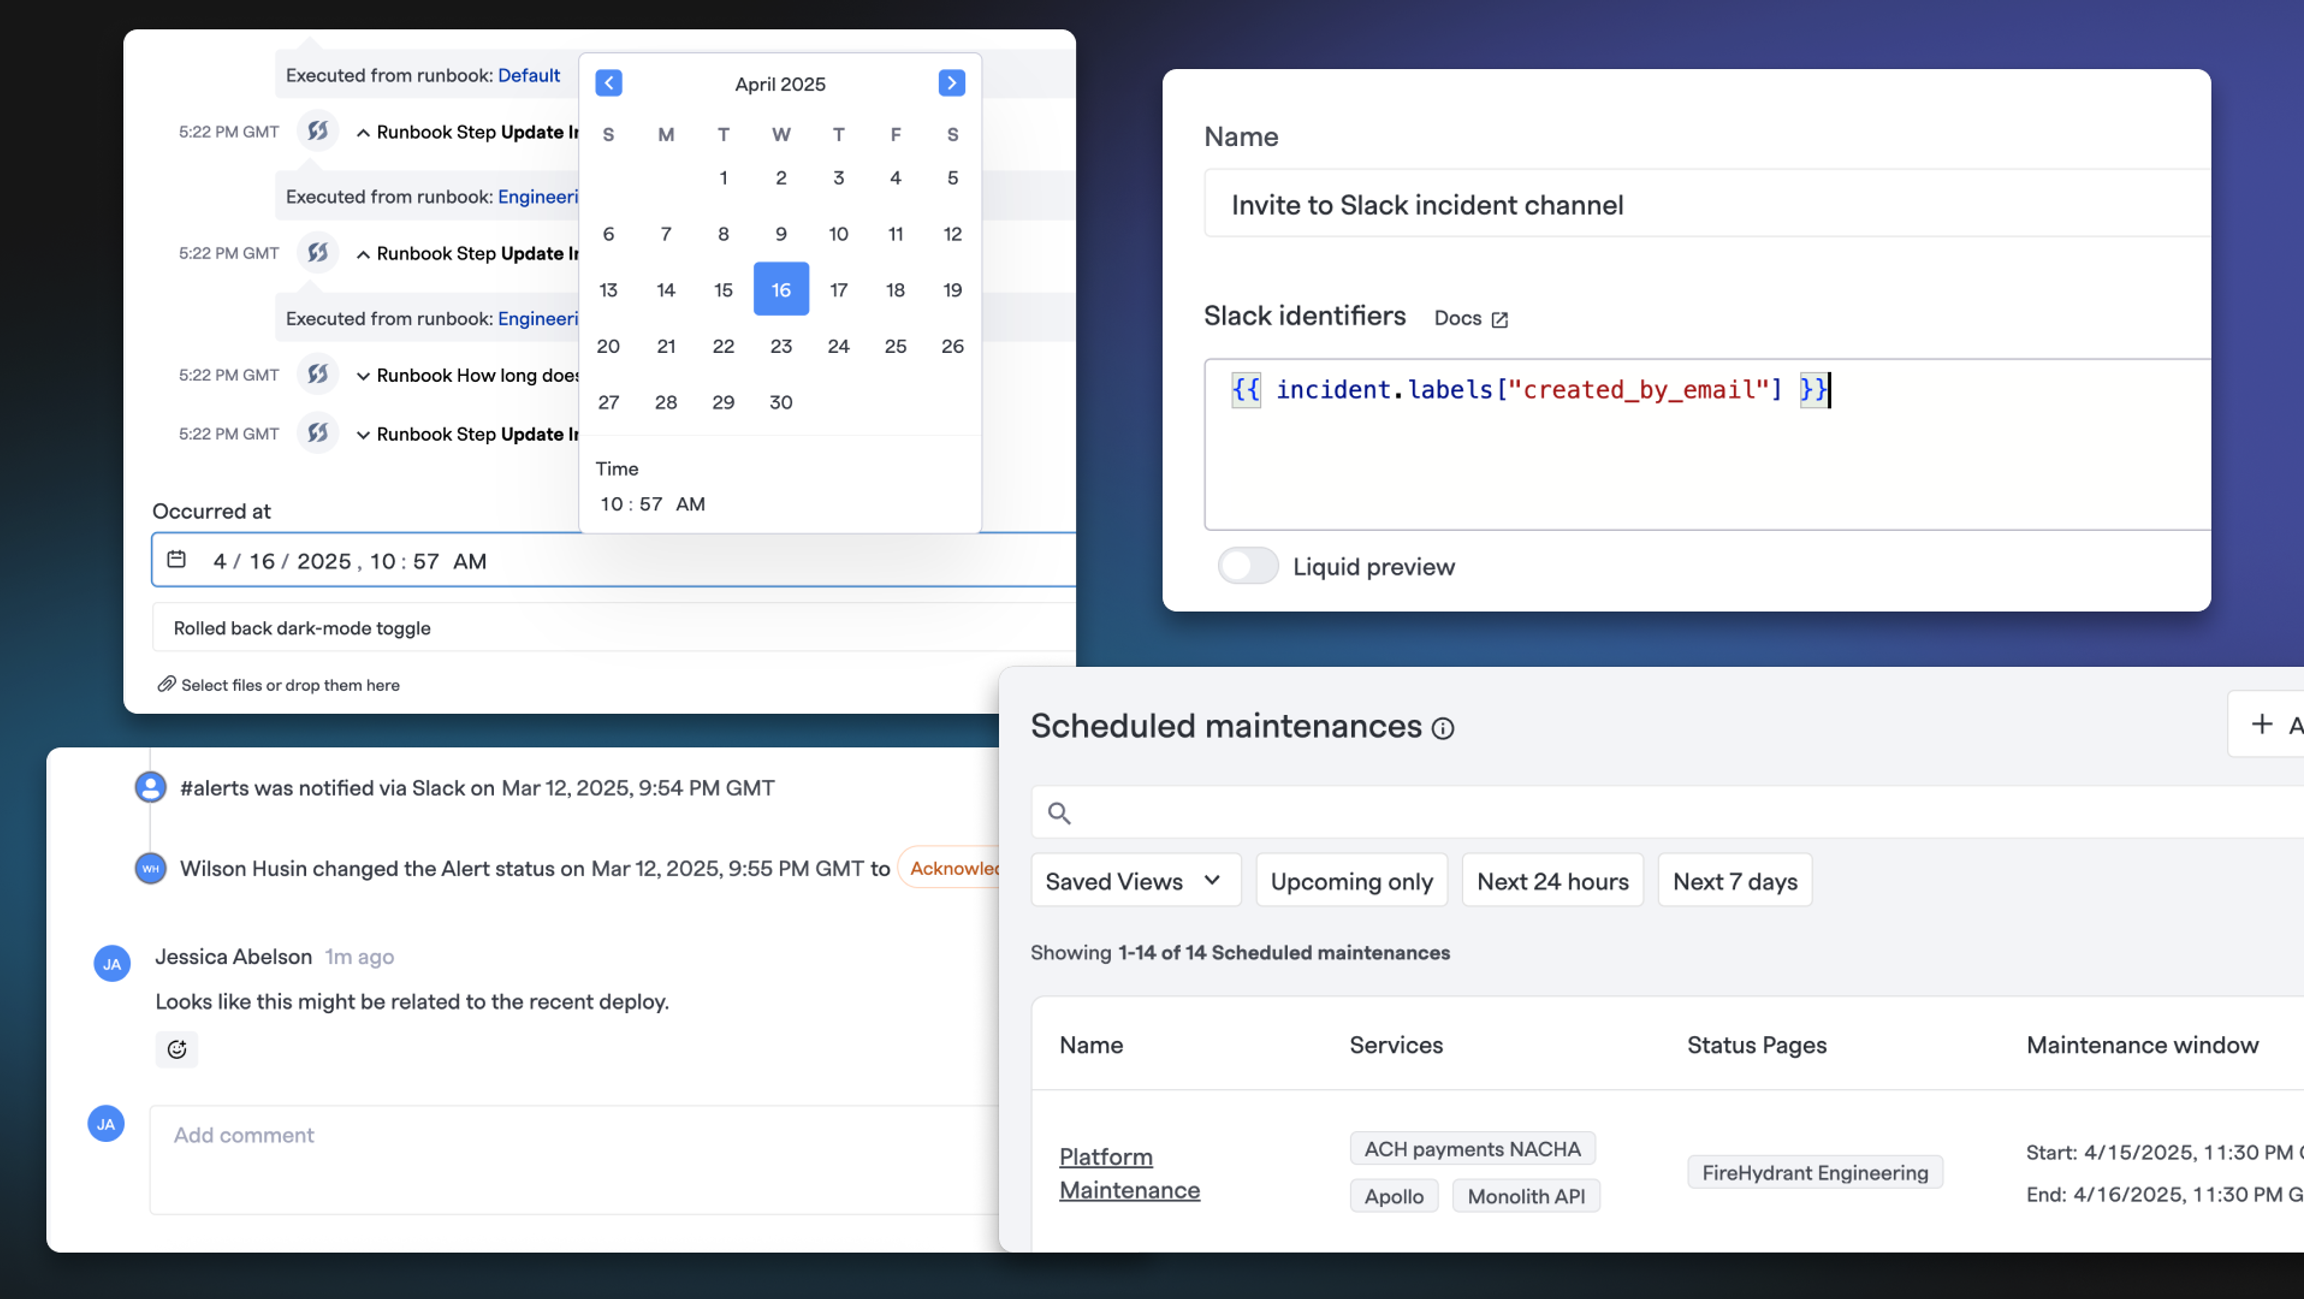Open the Default runbook link

528,75
